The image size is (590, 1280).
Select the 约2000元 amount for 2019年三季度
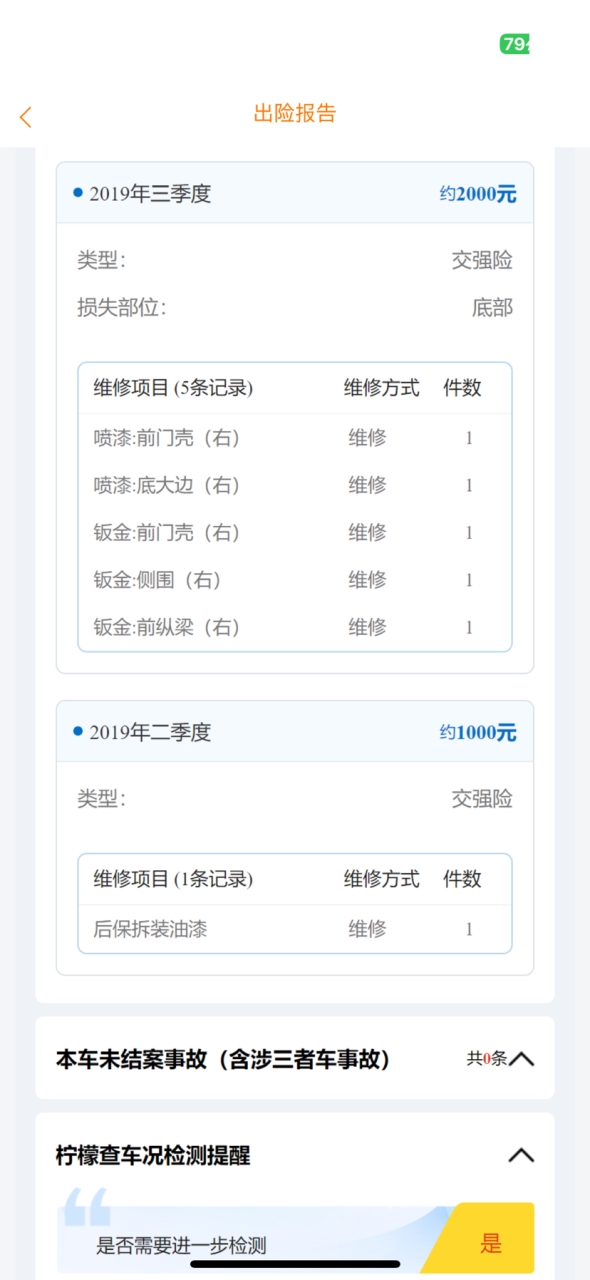point(478,194)
